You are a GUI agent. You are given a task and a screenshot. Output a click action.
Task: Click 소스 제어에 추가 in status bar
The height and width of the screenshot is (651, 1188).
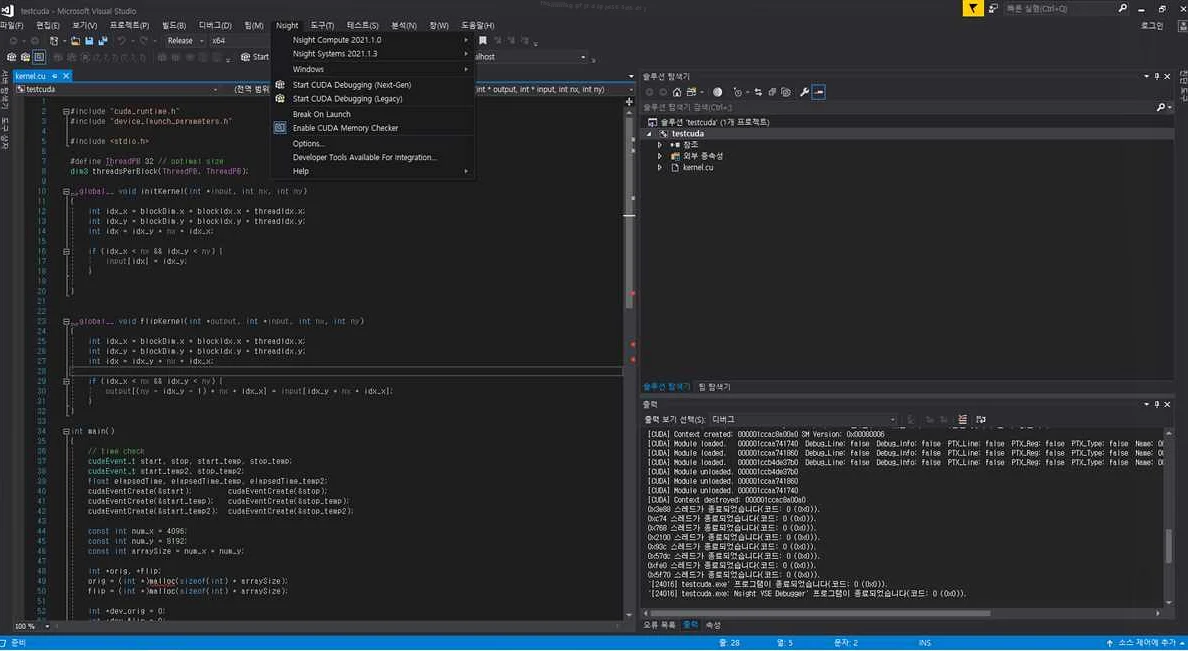pyautogui.click(x=1145, y=643)
